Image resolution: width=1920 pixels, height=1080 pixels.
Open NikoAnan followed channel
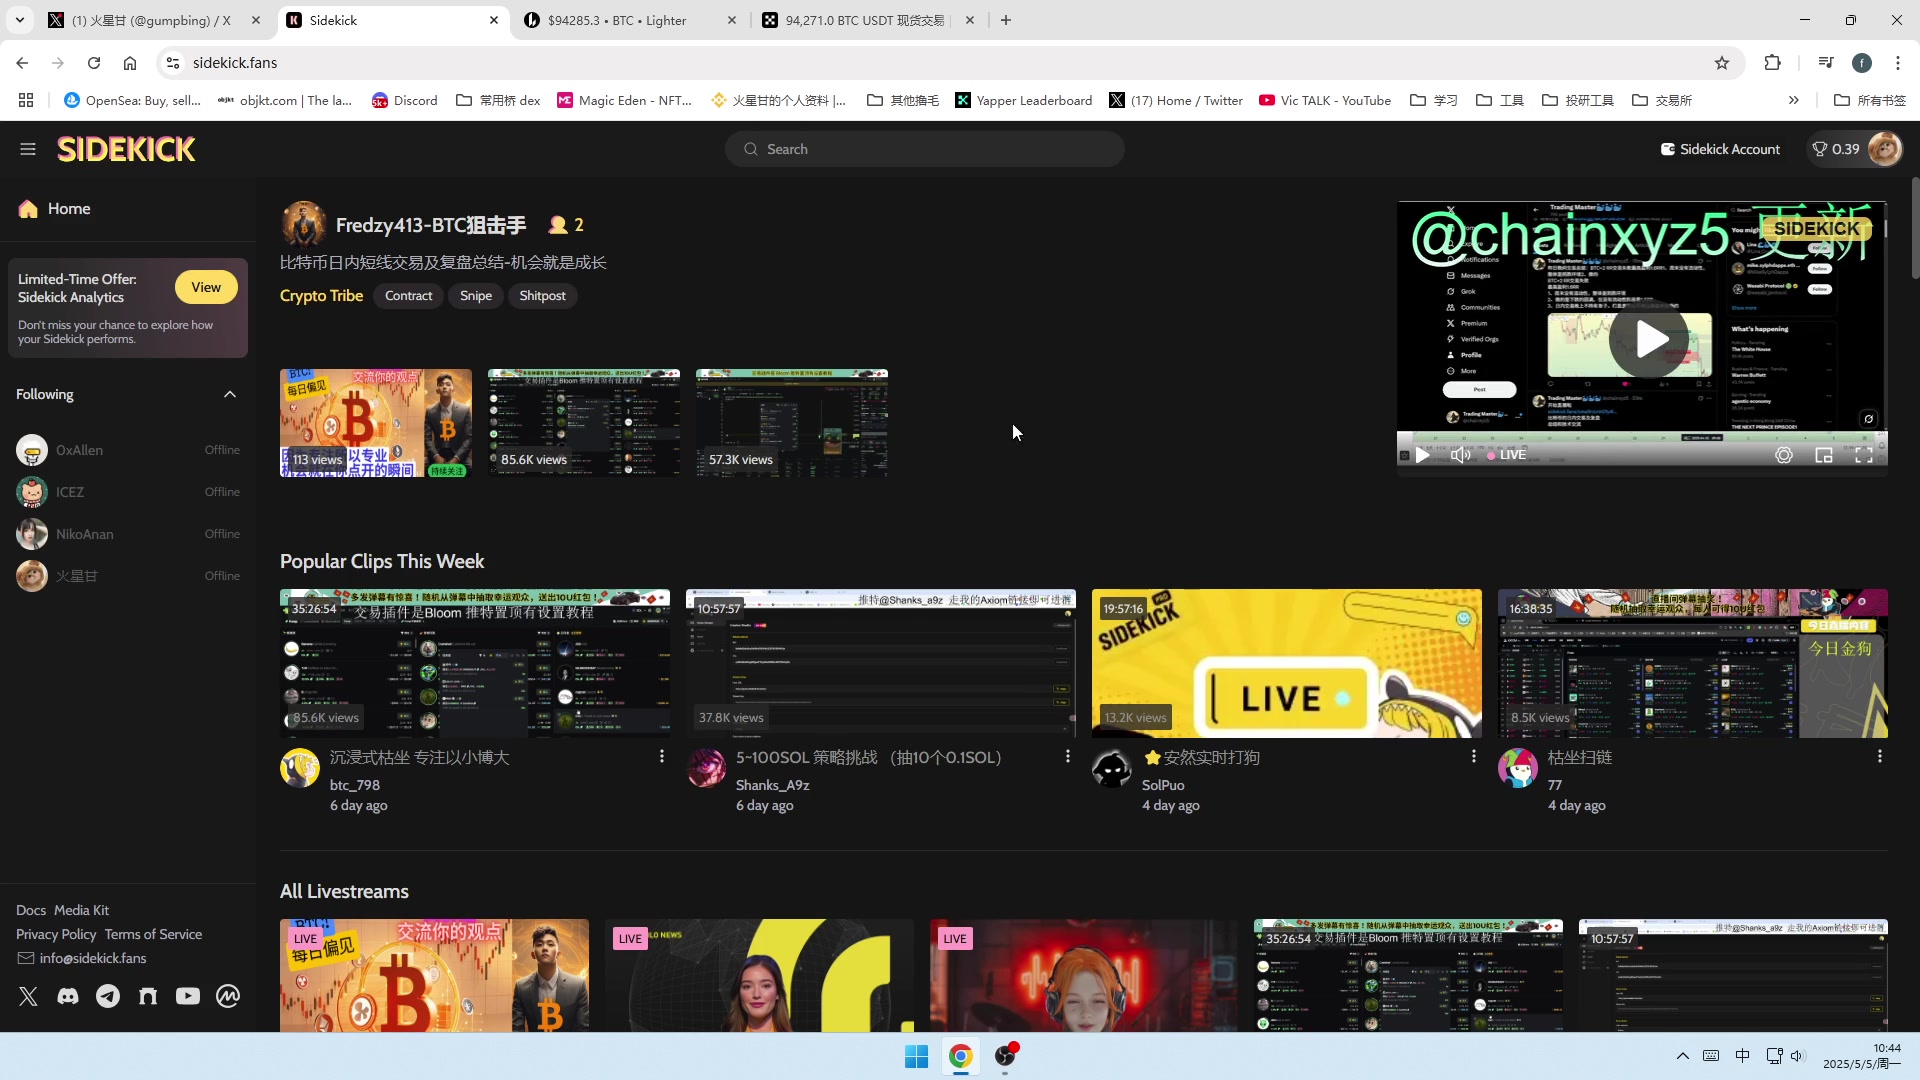[x=128, y=534]
